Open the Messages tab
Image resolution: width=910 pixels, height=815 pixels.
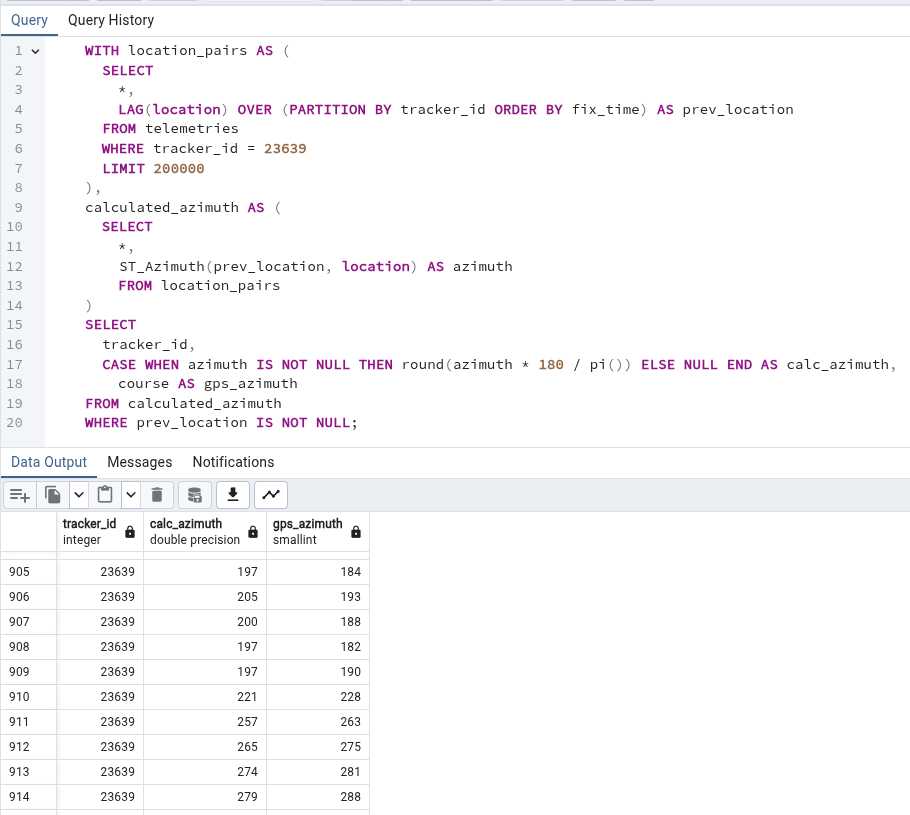click(x=140, y=462)
